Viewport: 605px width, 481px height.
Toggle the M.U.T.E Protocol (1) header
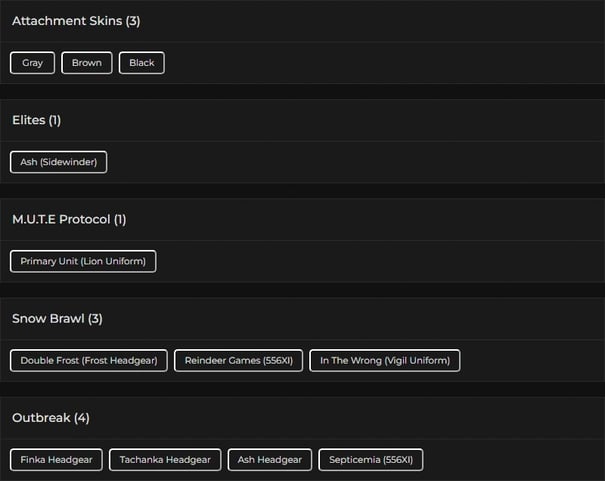(x=302, y=219)
